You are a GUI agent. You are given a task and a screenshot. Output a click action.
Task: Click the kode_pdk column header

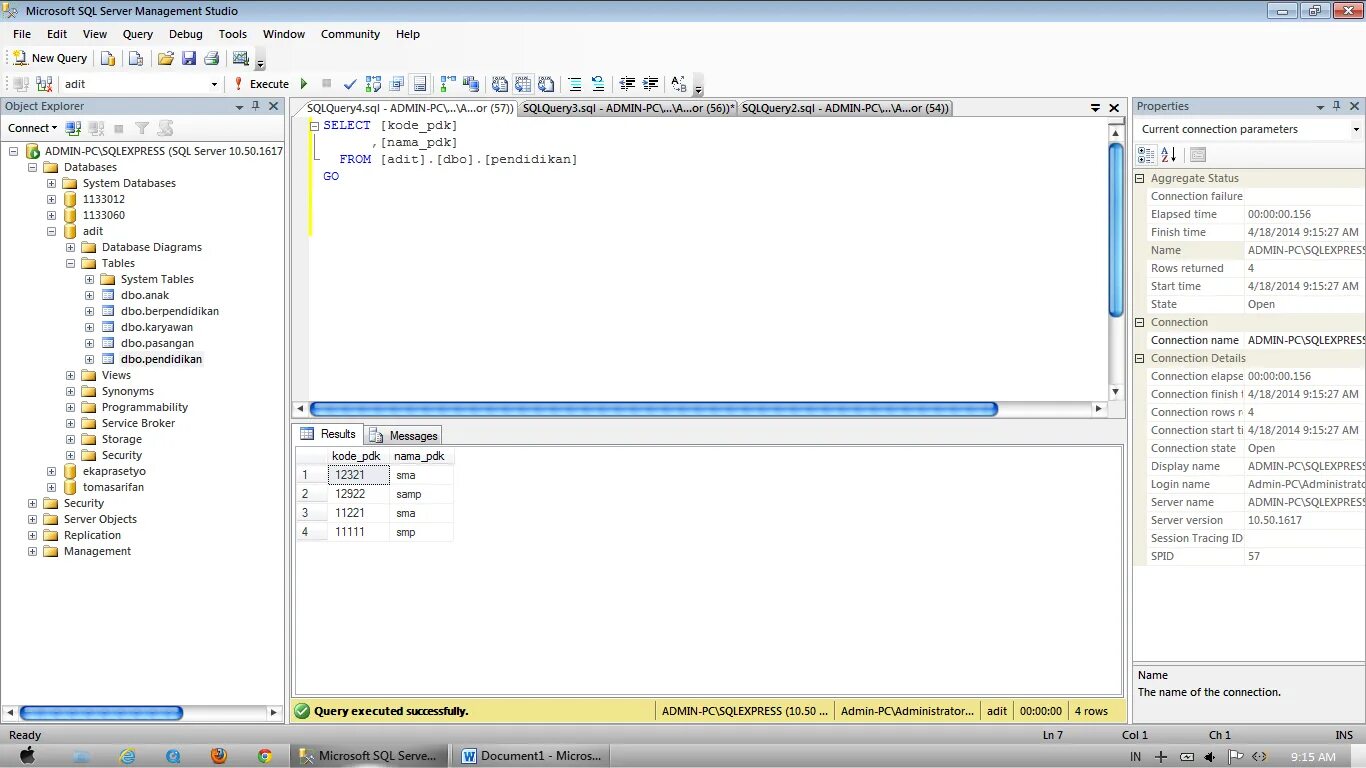[359, 456]
